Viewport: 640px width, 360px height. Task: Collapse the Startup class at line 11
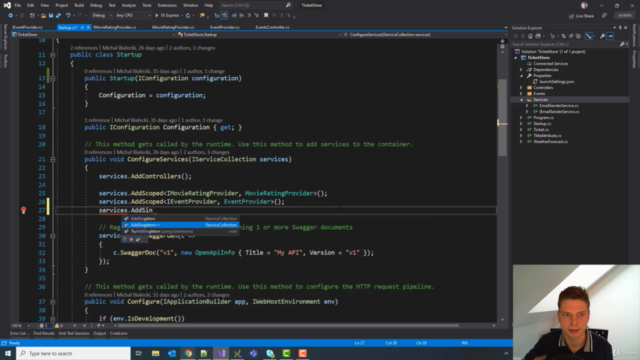(x=53, y=55)
